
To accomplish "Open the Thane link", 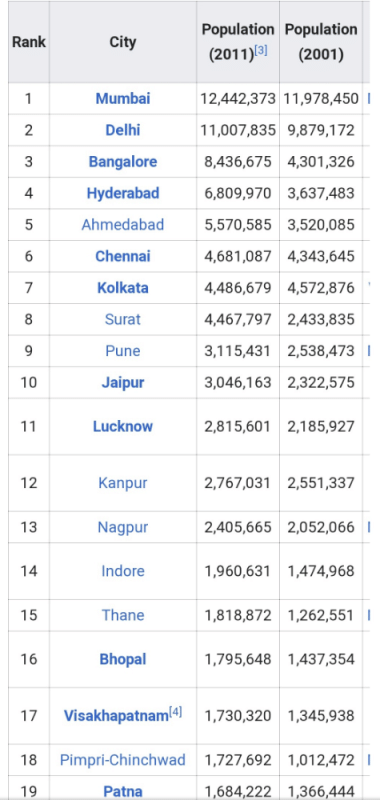I will point(123,615).
